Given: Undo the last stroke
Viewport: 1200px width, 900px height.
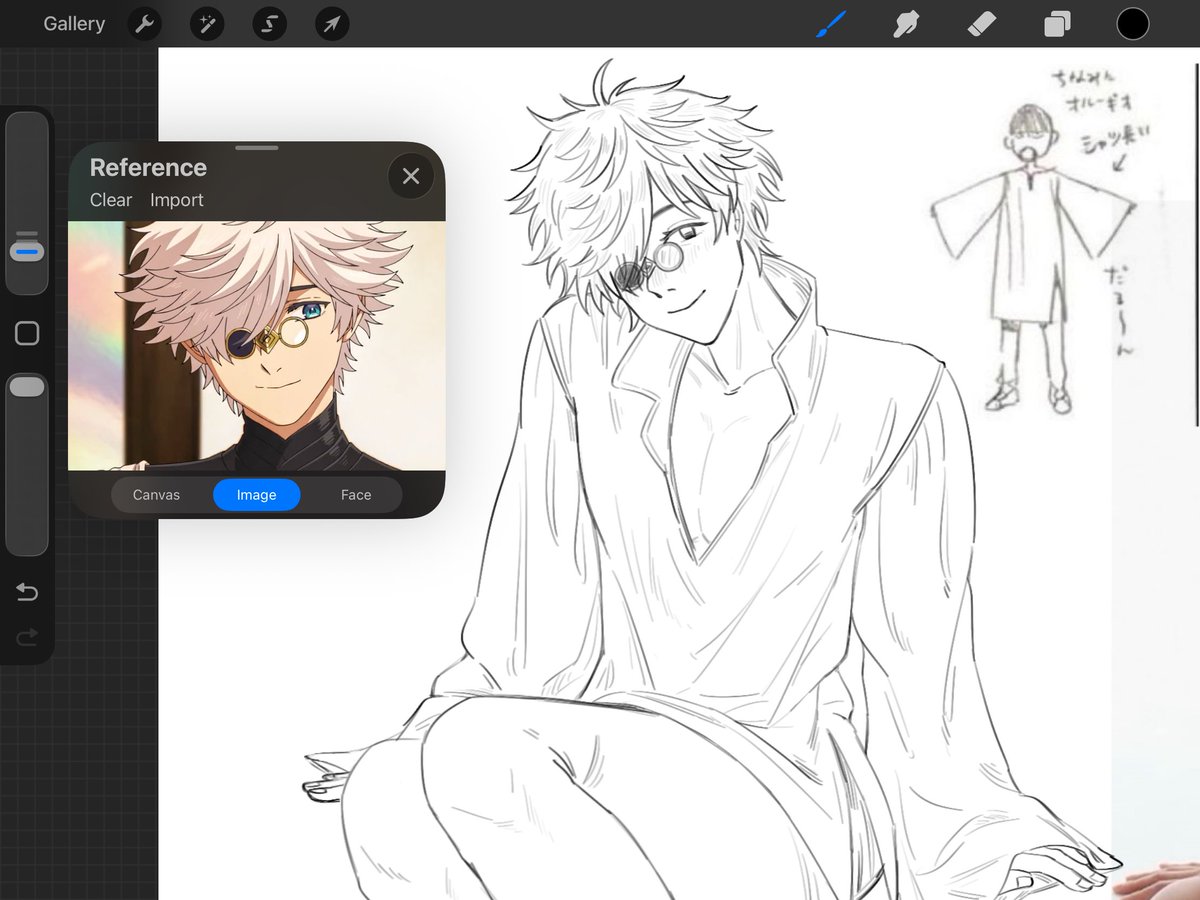Looking at the screenshot, I should tap(27, 593).
